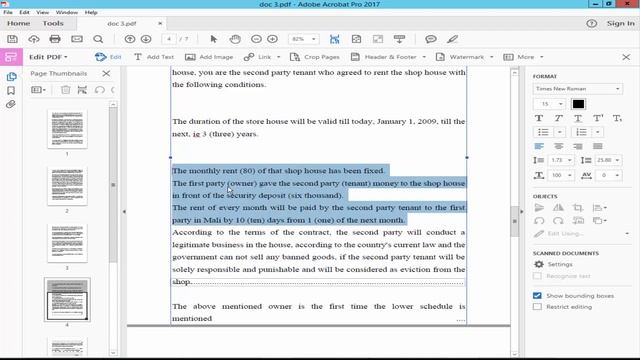
Task: Enable the Restrict editing checkbox
Action: [x=537, y=307]
